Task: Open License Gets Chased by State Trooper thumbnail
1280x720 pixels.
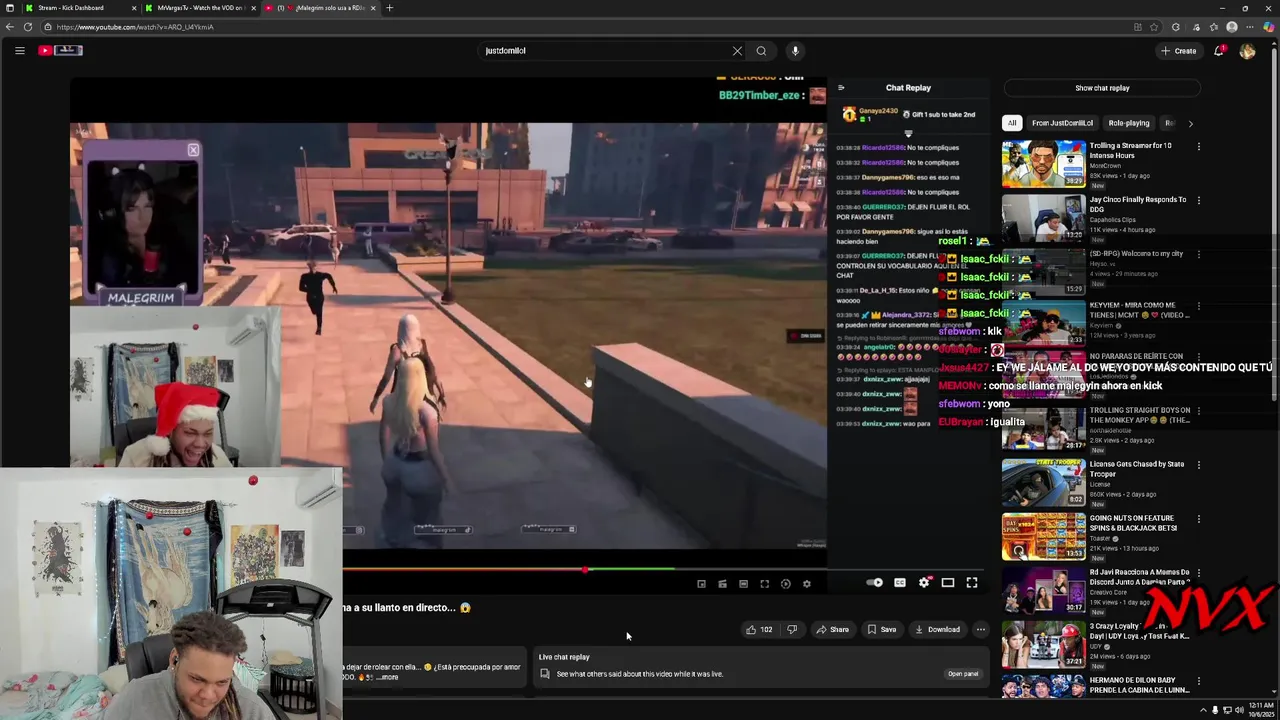Action: point(1043,483)
